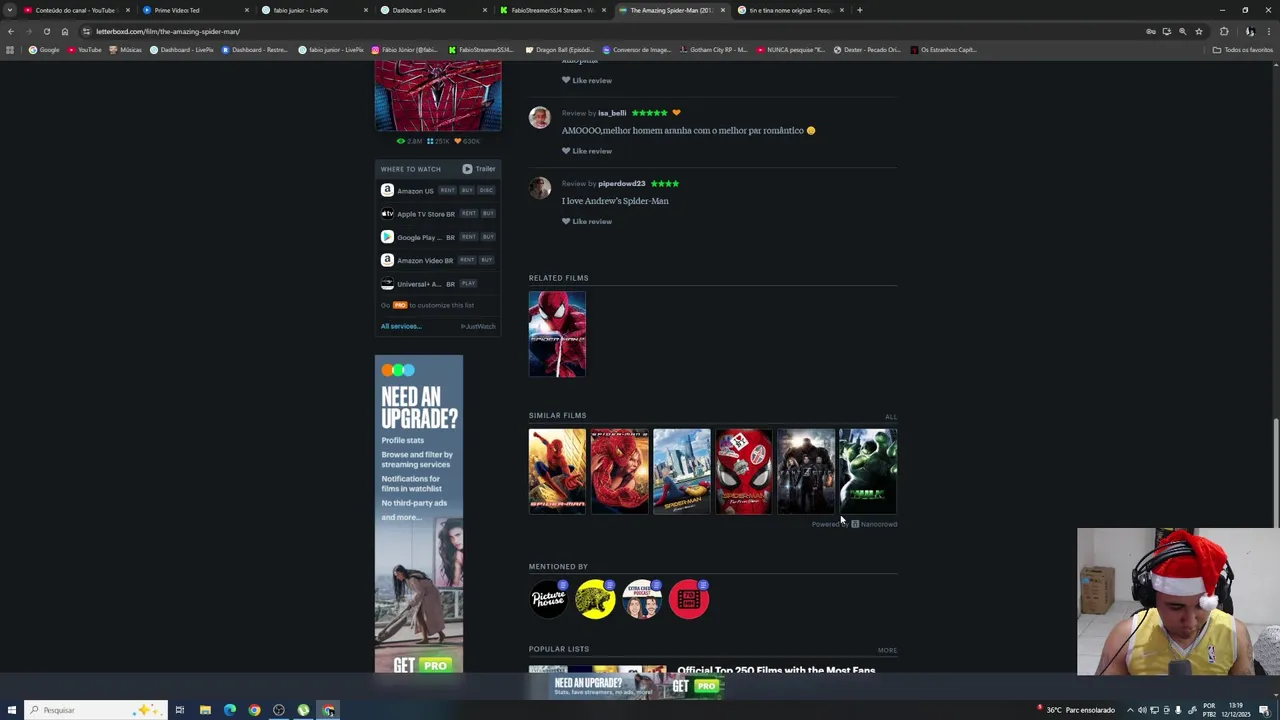Expand the system tray hidden icons chevron
The image size is (1280, 720).
pos(1130,710)
